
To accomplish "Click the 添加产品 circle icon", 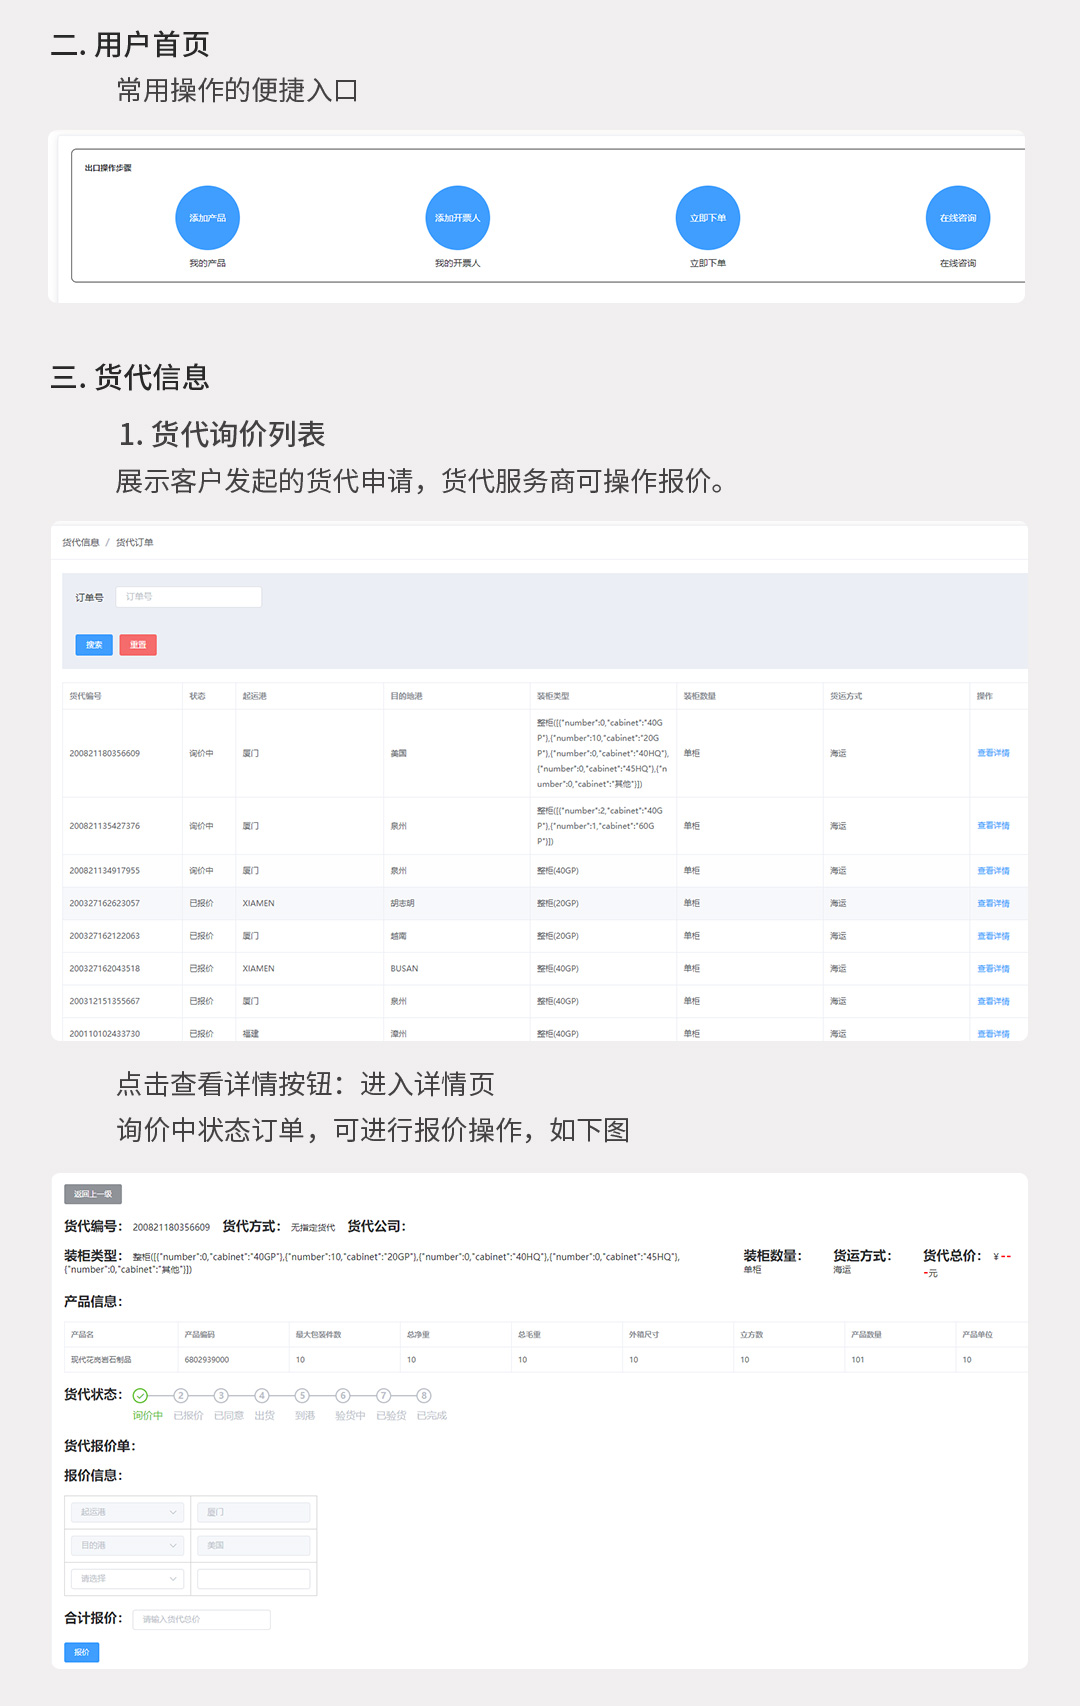I will [x=207, y=218].
